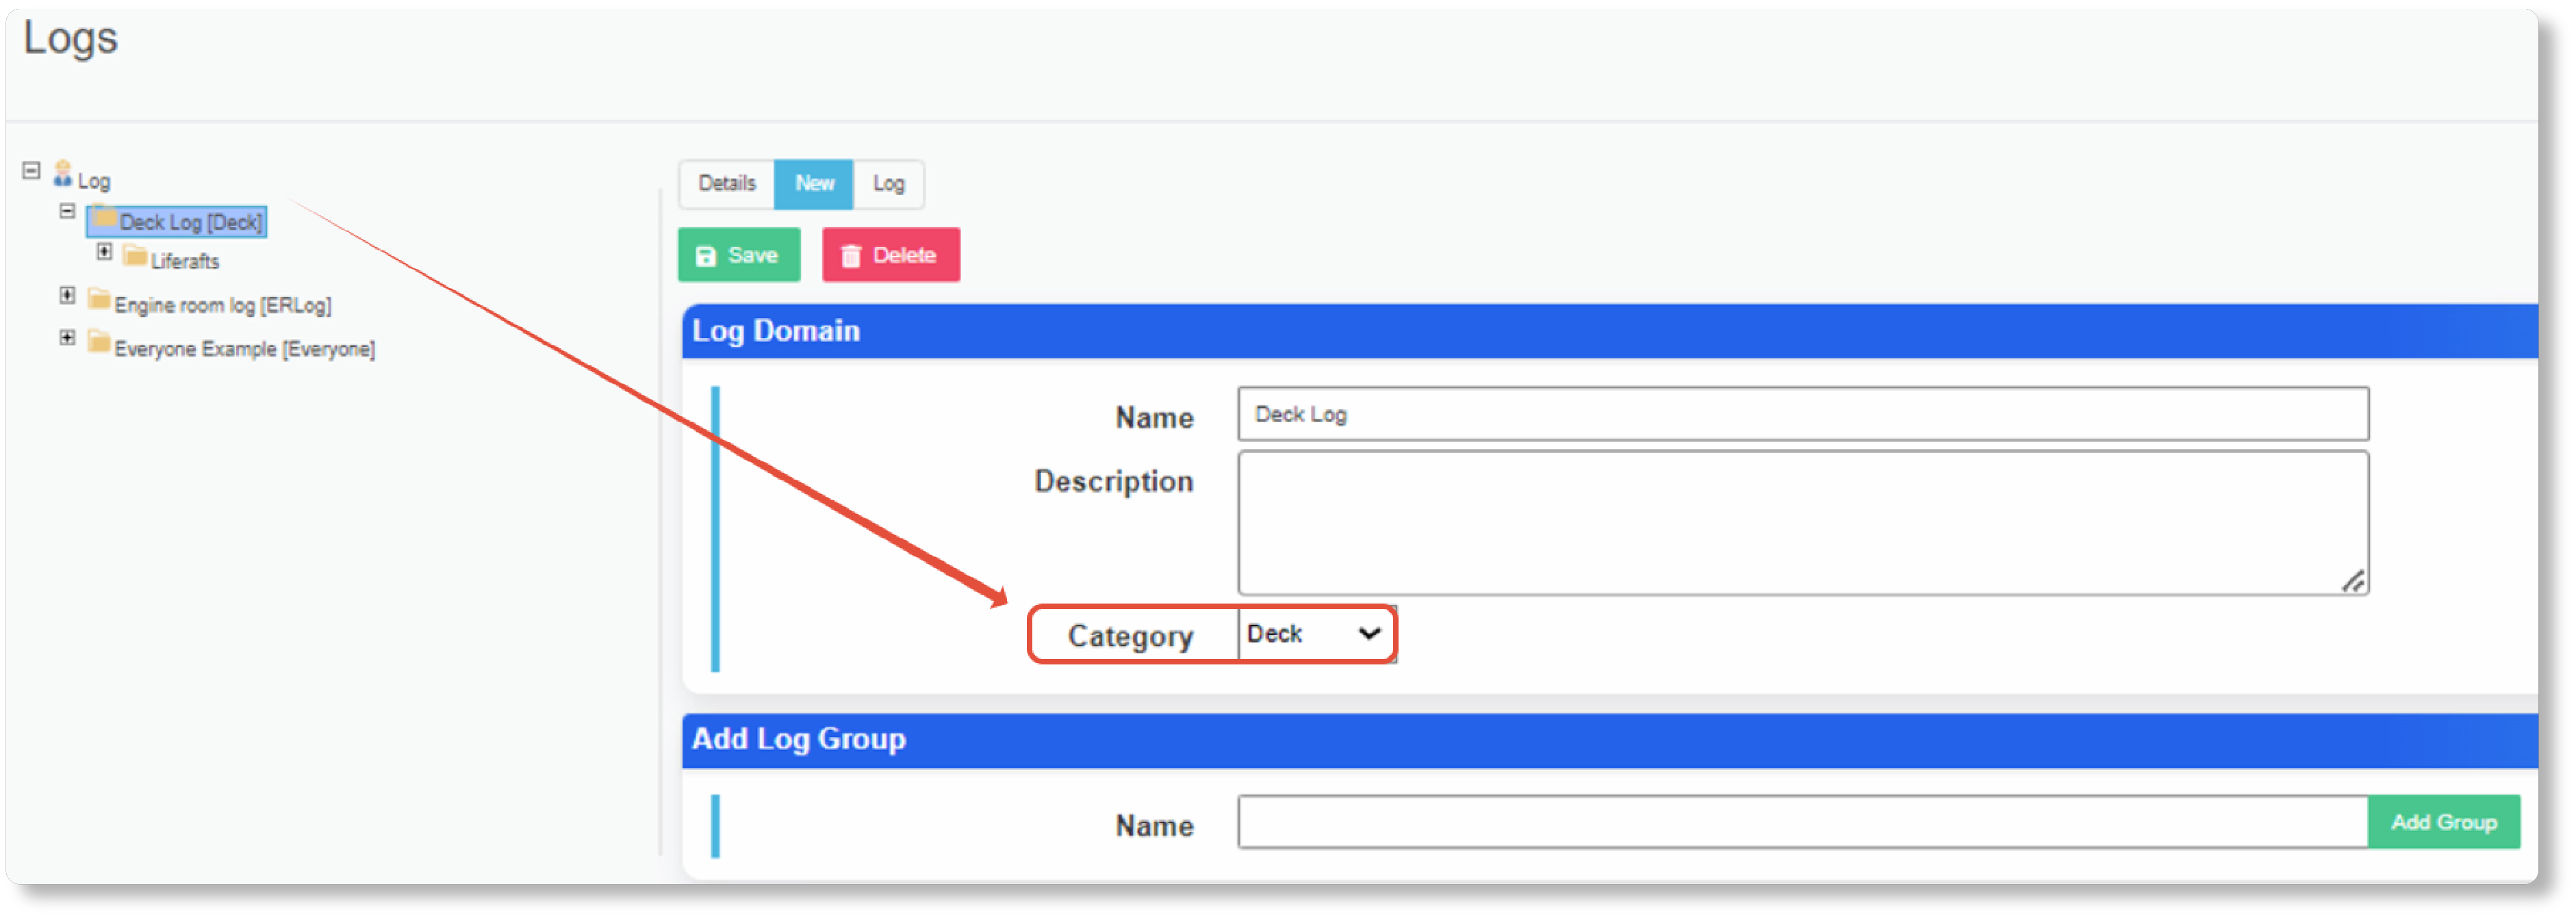Click the Log Domain Name field
Image resolution: width=2576 pixels, height=919 pixels.
click(x=1803, y=414)
